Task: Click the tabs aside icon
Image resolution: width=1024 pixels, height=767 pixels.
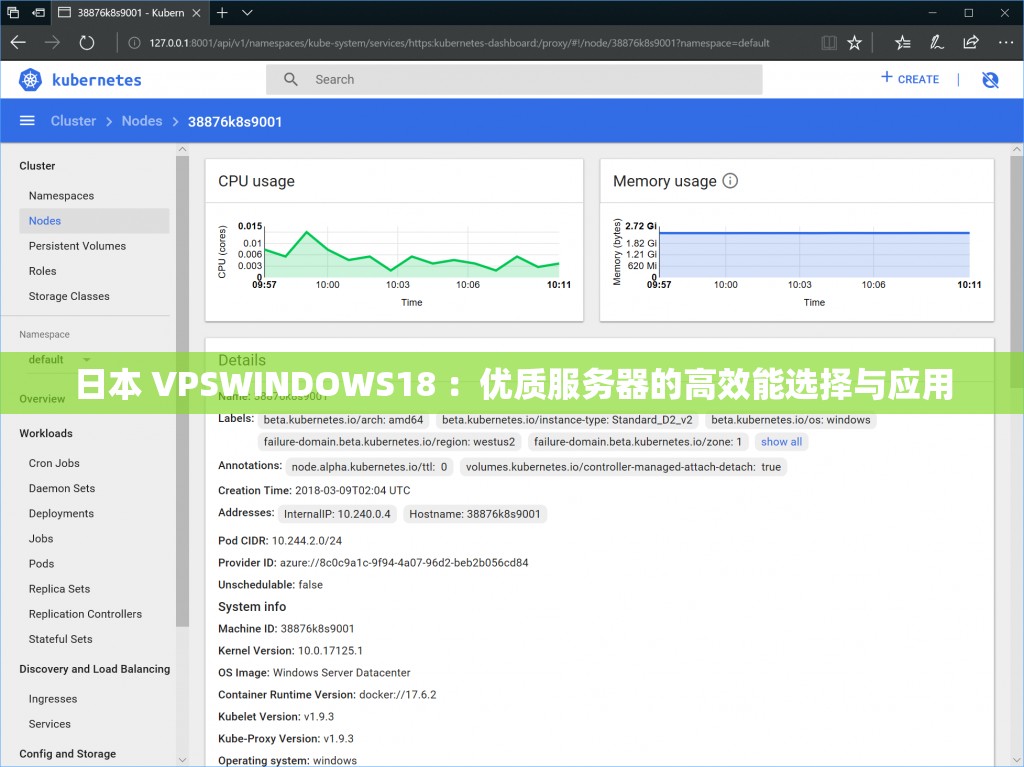Action: point(13,12)
